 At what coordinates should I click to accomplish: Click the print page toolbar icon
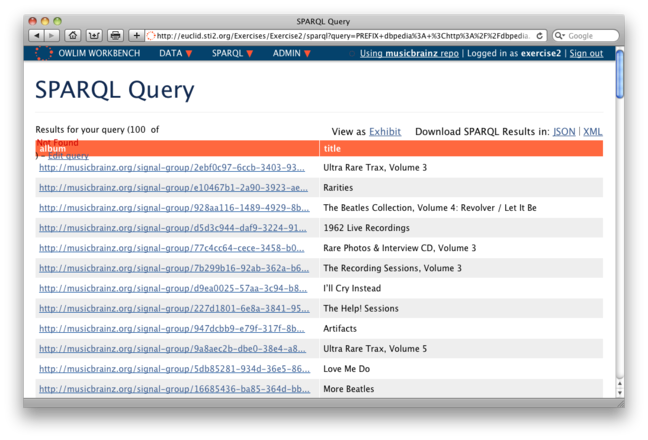(x=115, y=35)
